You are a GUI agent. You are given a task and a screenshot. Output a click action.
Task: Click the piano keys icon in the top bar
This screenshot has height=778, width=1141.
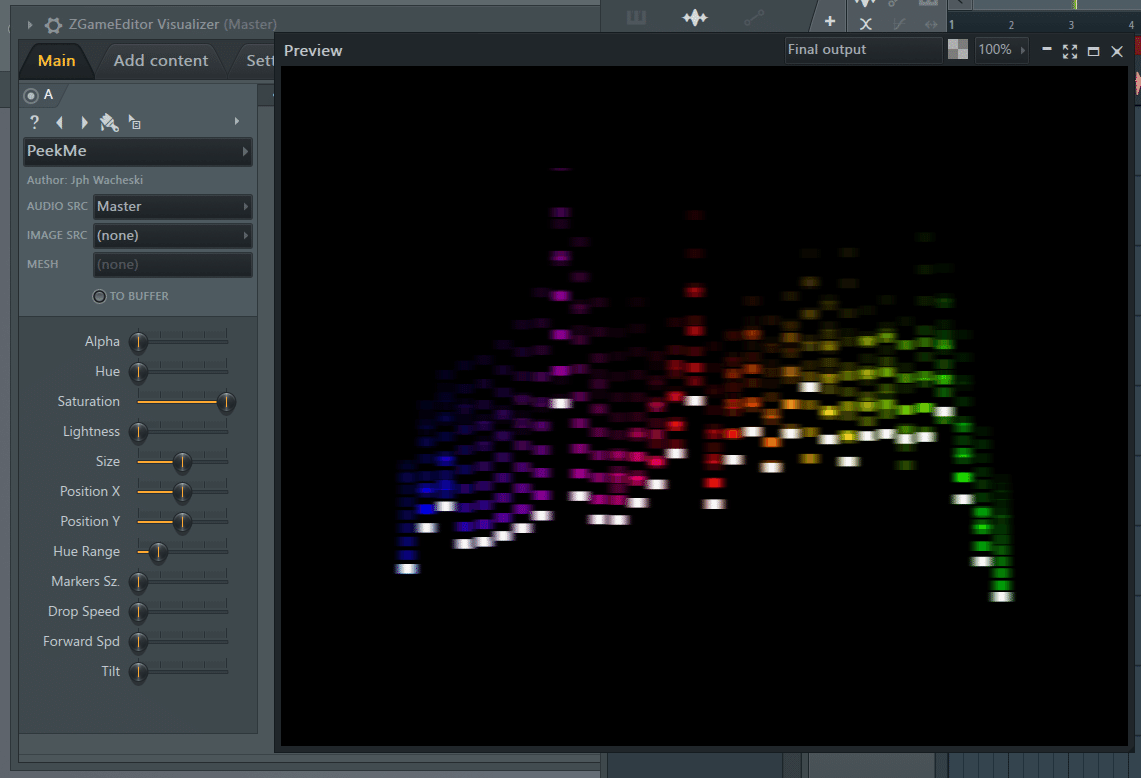click(636, 17)
